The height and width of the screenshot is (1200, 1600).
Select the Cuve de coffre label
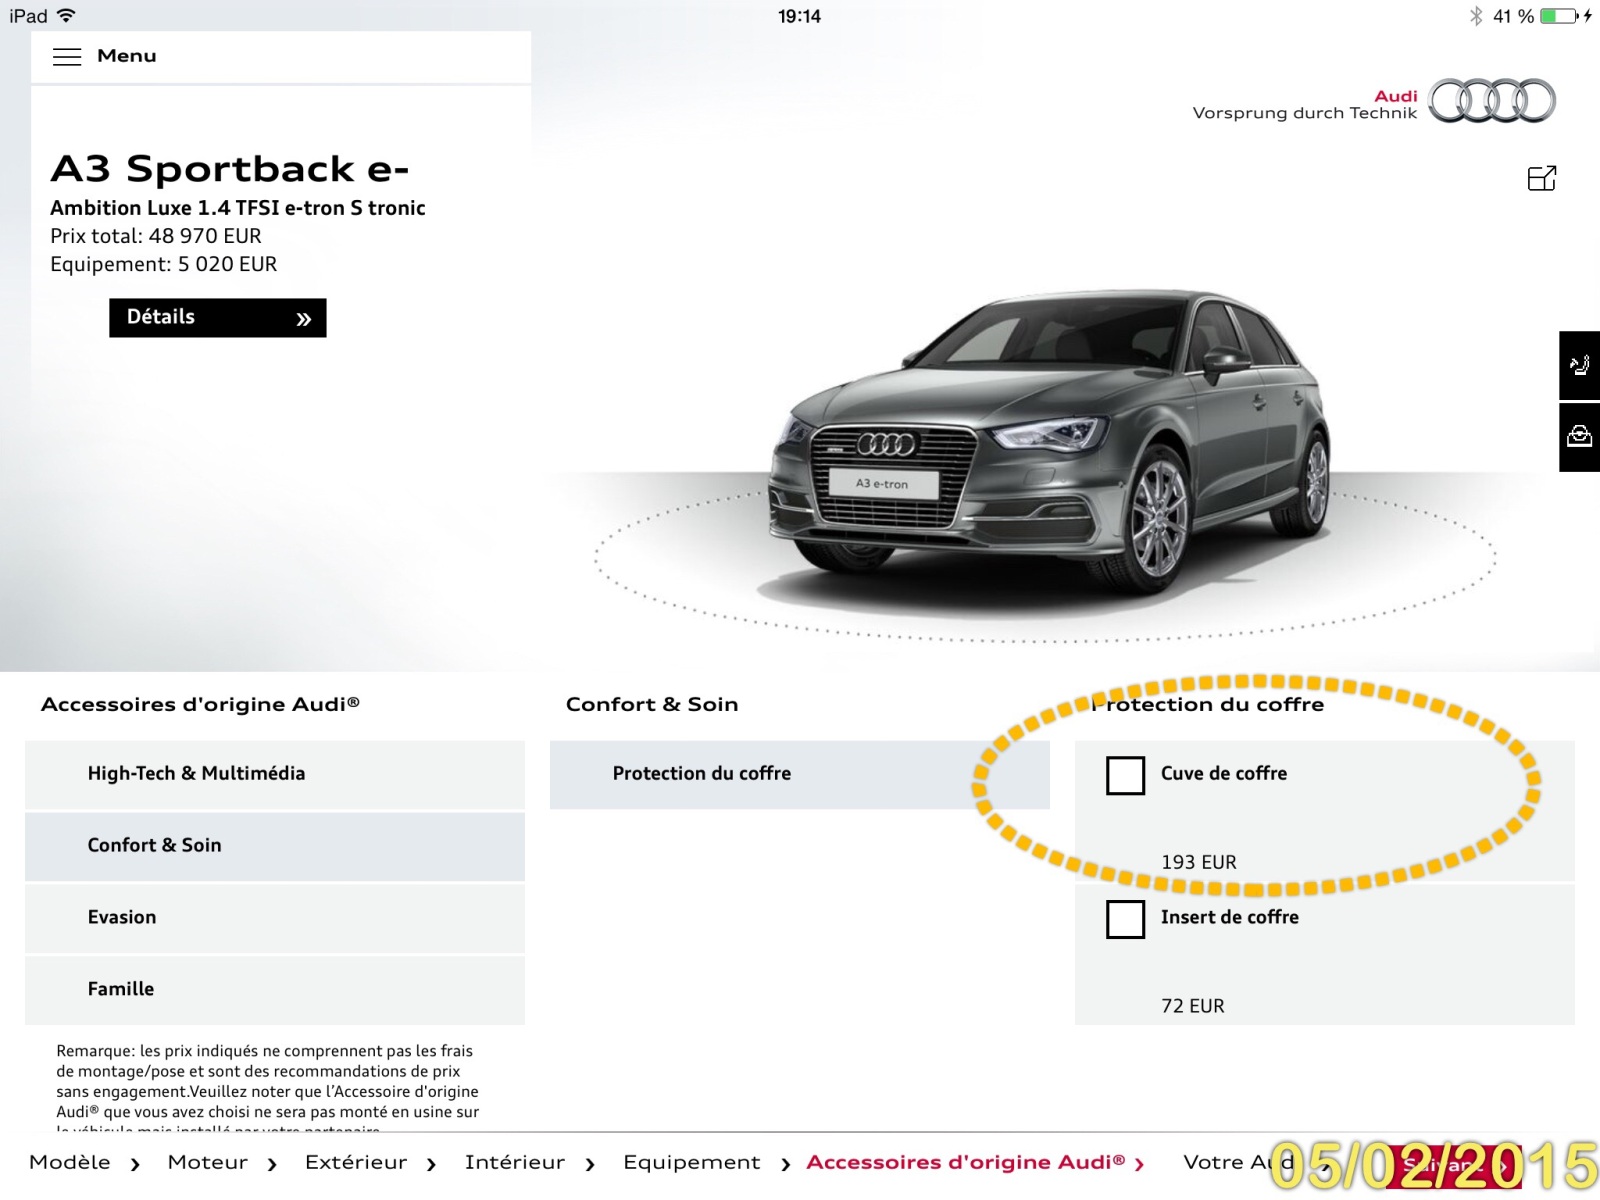pyautogui.click(x=1224, y=773)
